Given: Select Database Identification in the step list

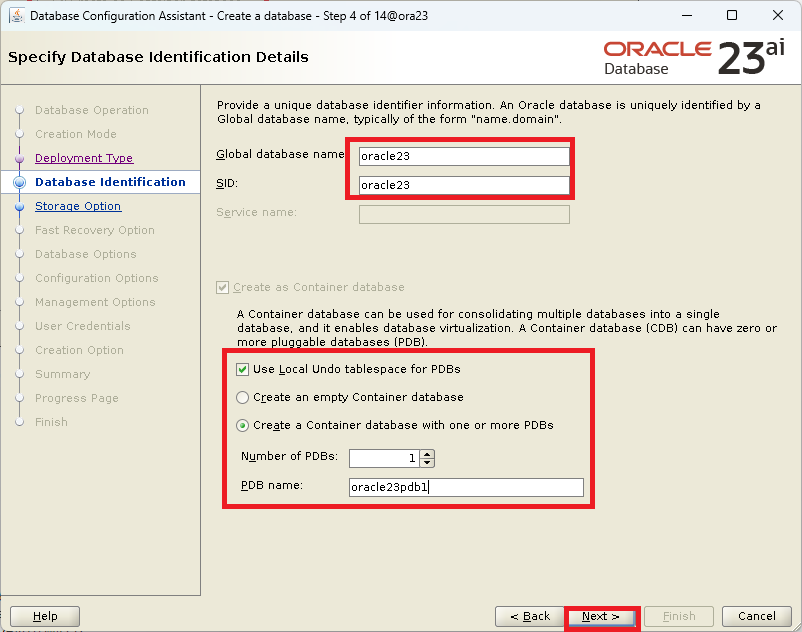Looking at the screenshot, I should (110, 182).
